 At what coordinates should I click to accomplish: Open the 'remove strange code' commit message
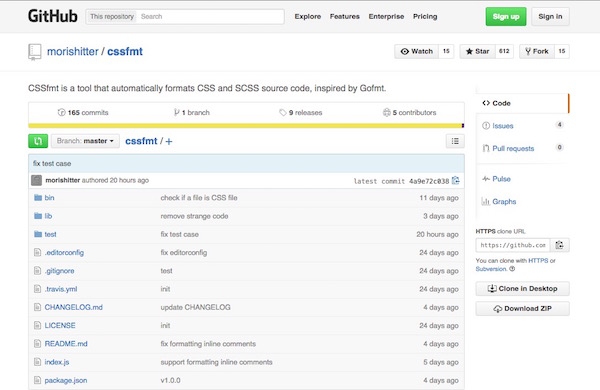coord(194,216)
